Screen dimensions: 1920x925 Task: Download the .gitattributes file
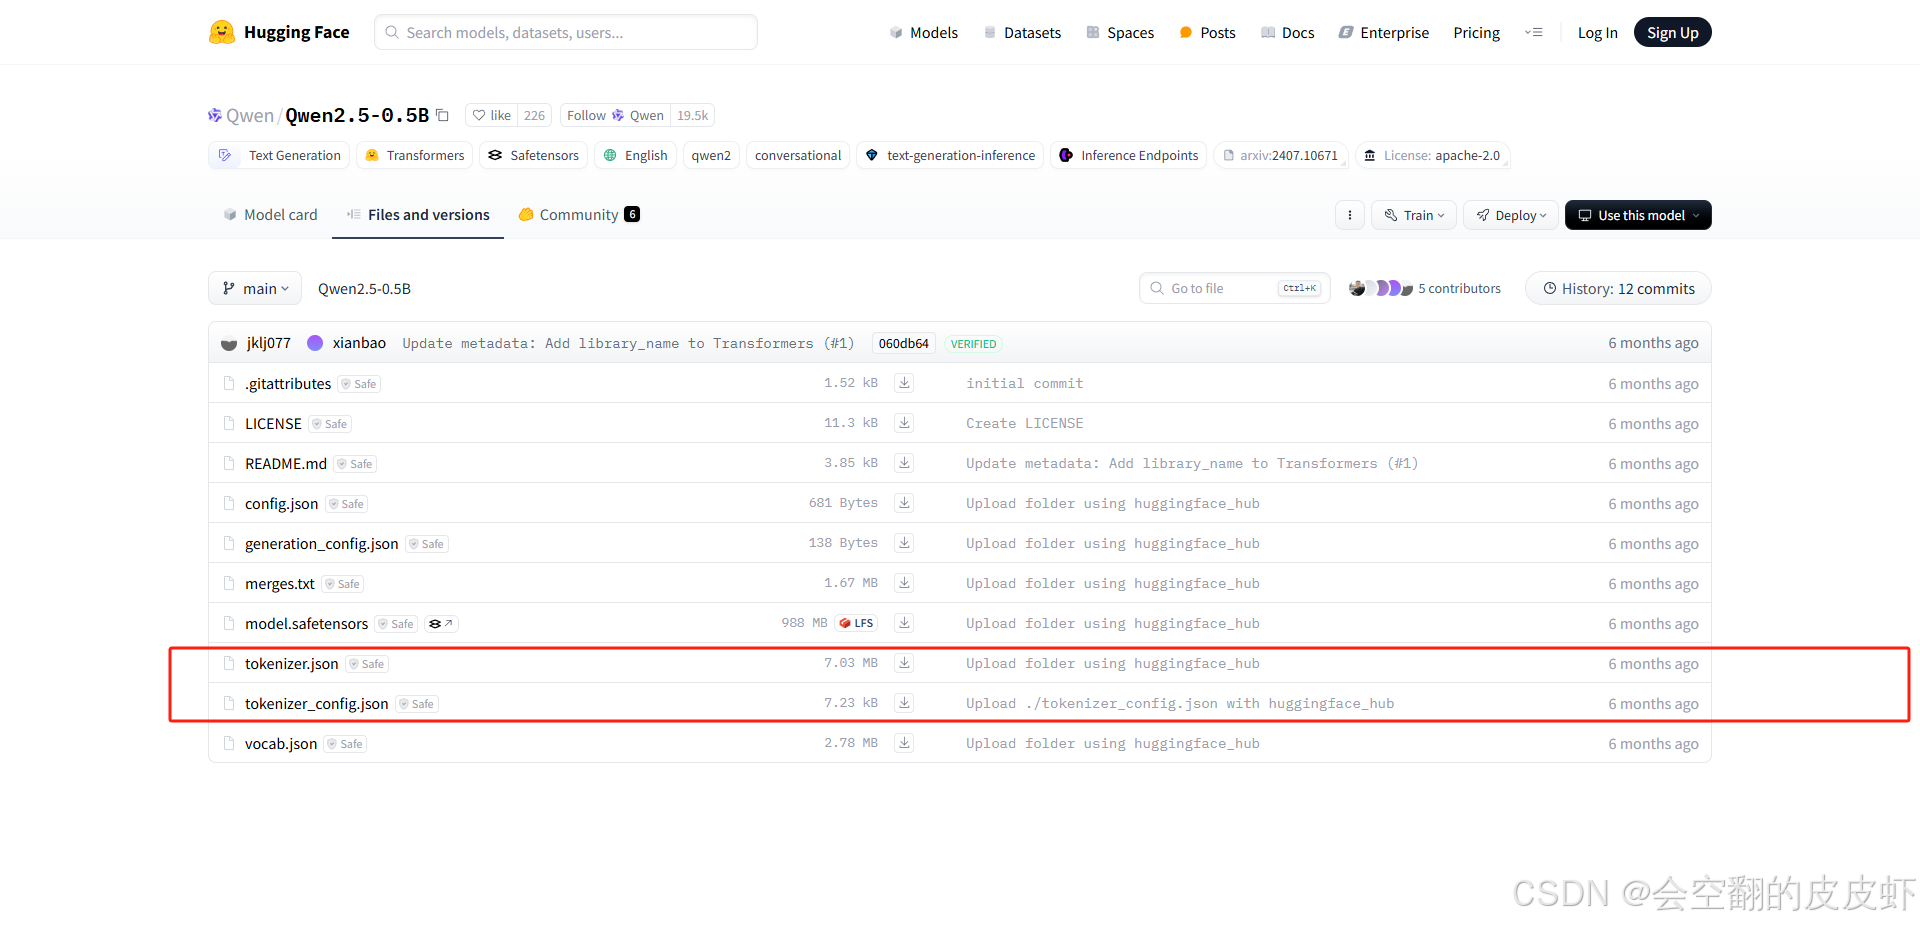pos(904,383)
